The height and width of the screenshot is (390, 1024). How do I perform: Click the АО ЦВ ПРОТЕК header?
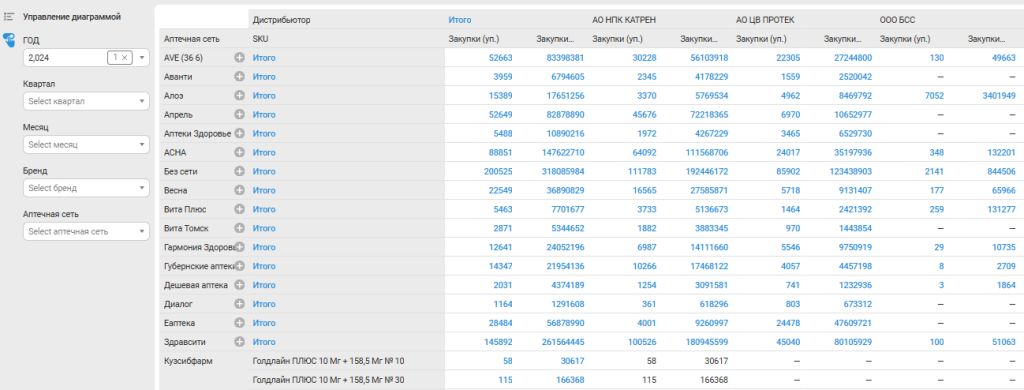765,20
